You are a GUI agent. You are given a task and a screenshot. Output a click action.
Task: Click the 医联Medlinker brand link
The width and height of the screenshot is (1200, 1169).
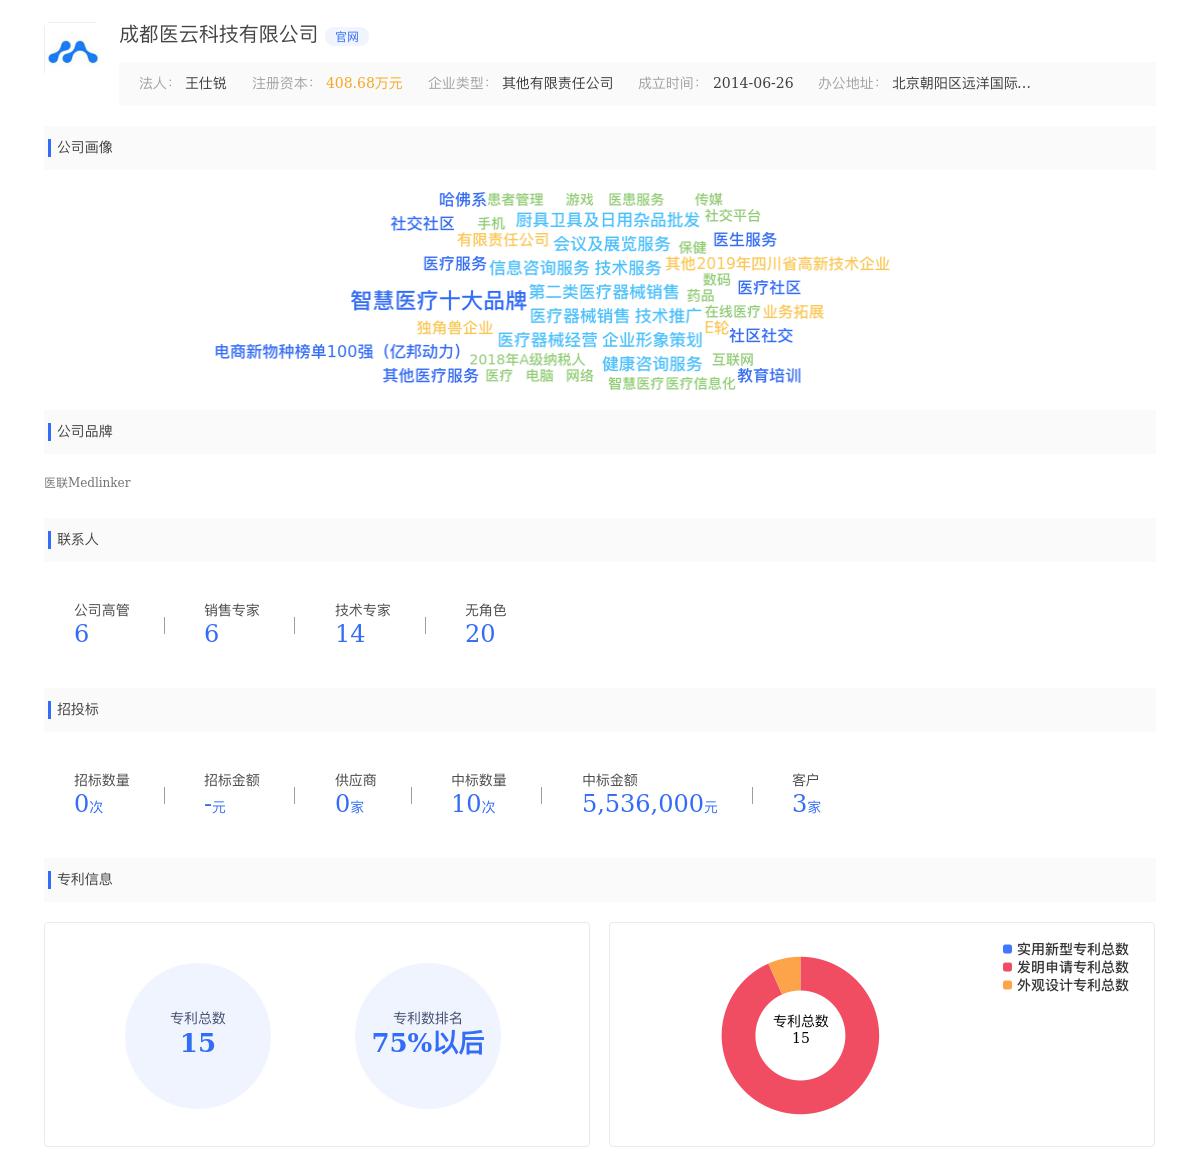[87, 483]
